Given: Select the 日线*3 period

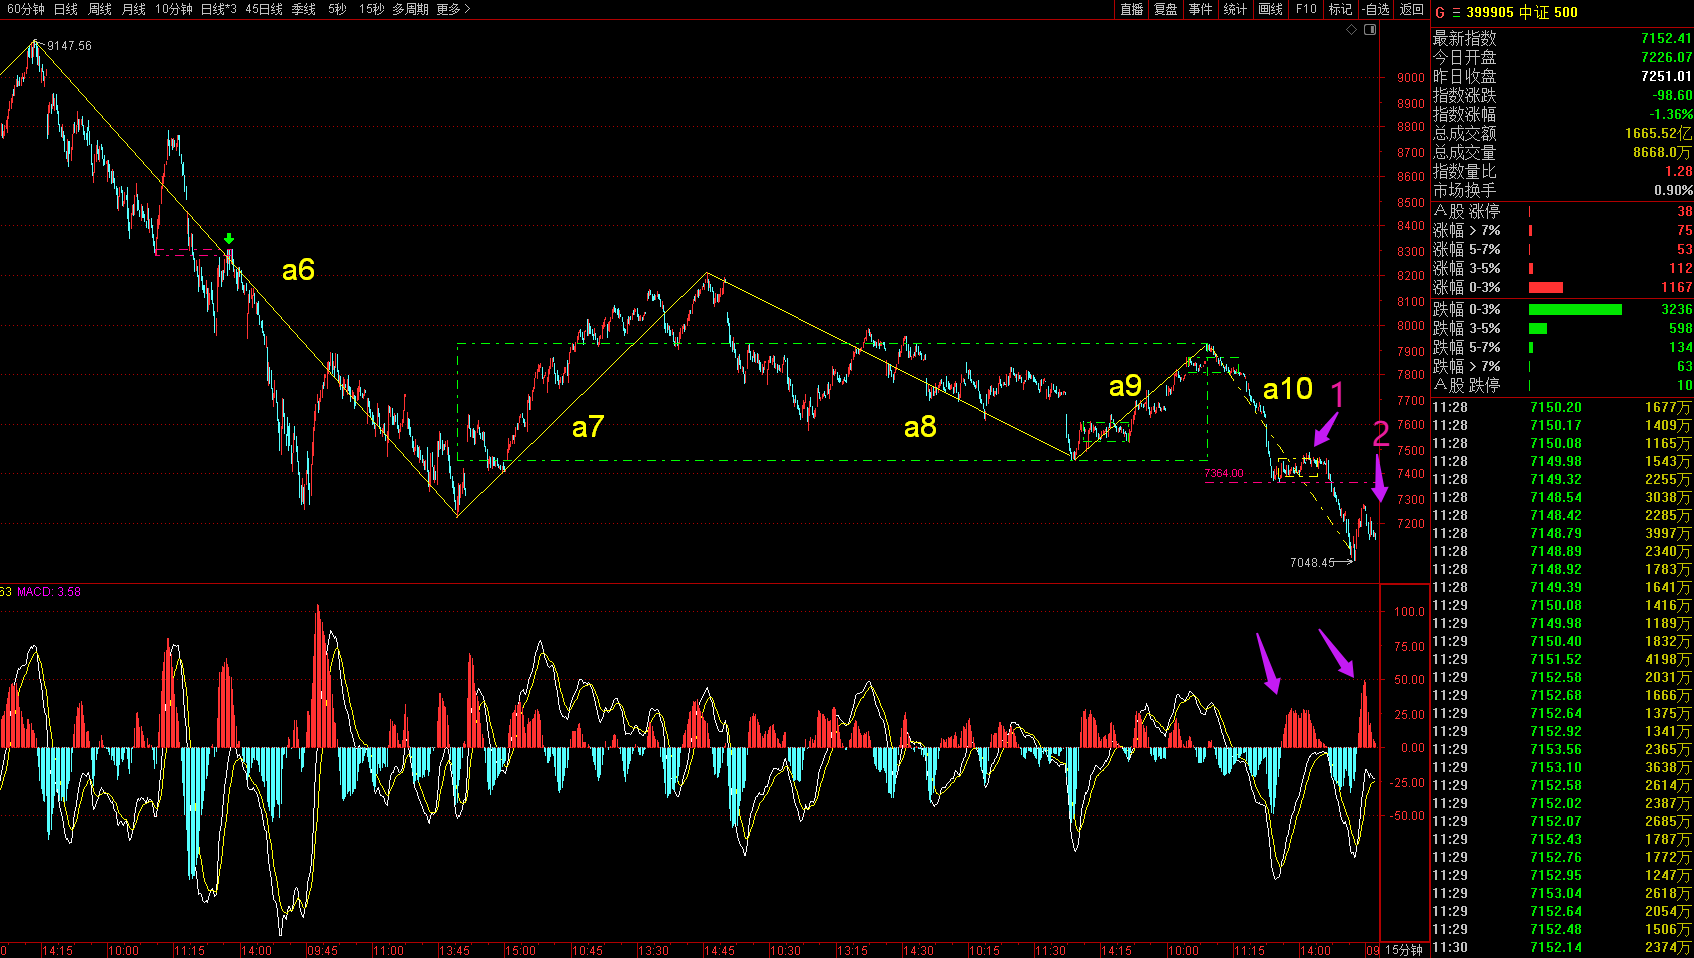Looking at the screenshot, I should coord(219,9).
